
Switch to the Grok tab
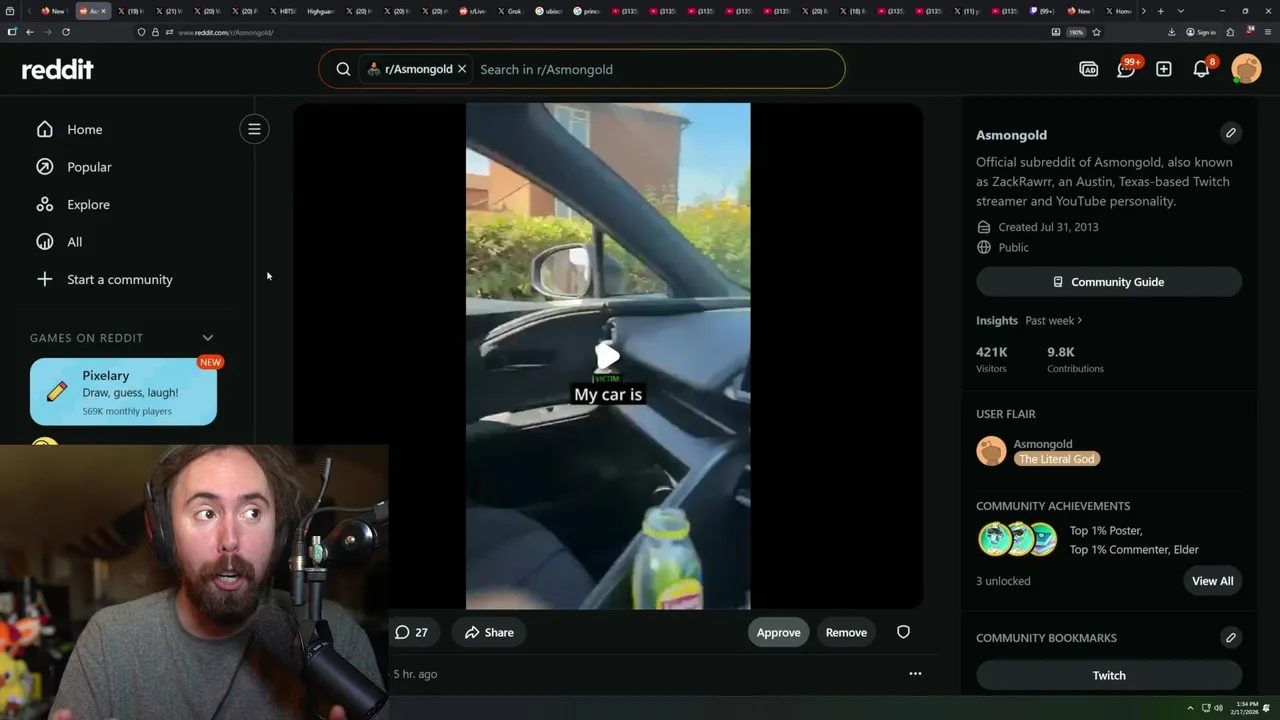click(x=510, y=11)
